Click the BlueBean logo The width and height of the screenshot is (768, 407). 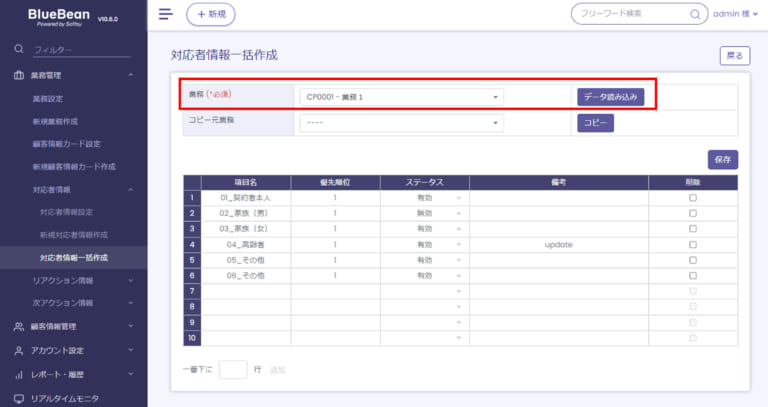(62, 17)
